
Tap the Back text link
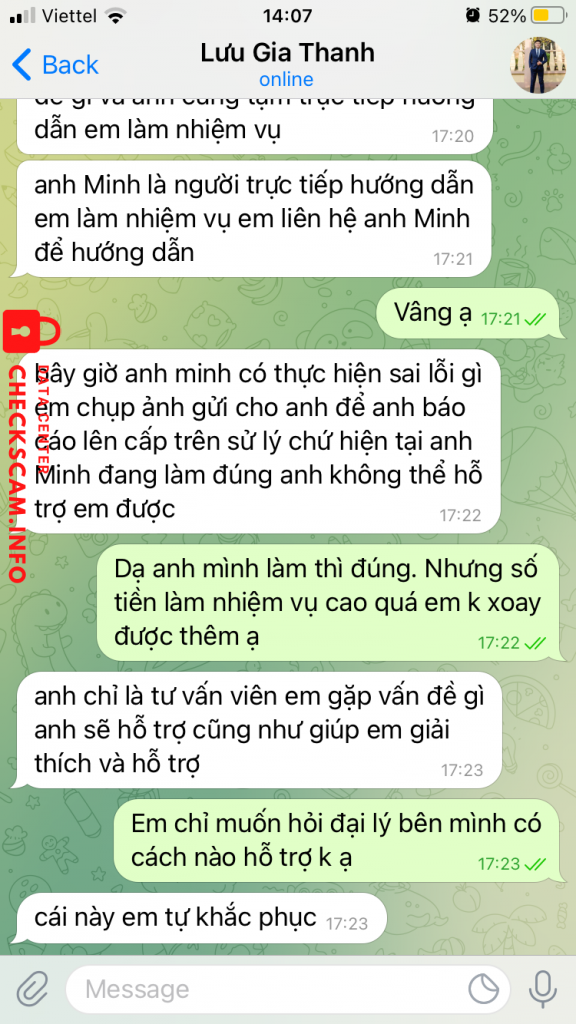70,65
